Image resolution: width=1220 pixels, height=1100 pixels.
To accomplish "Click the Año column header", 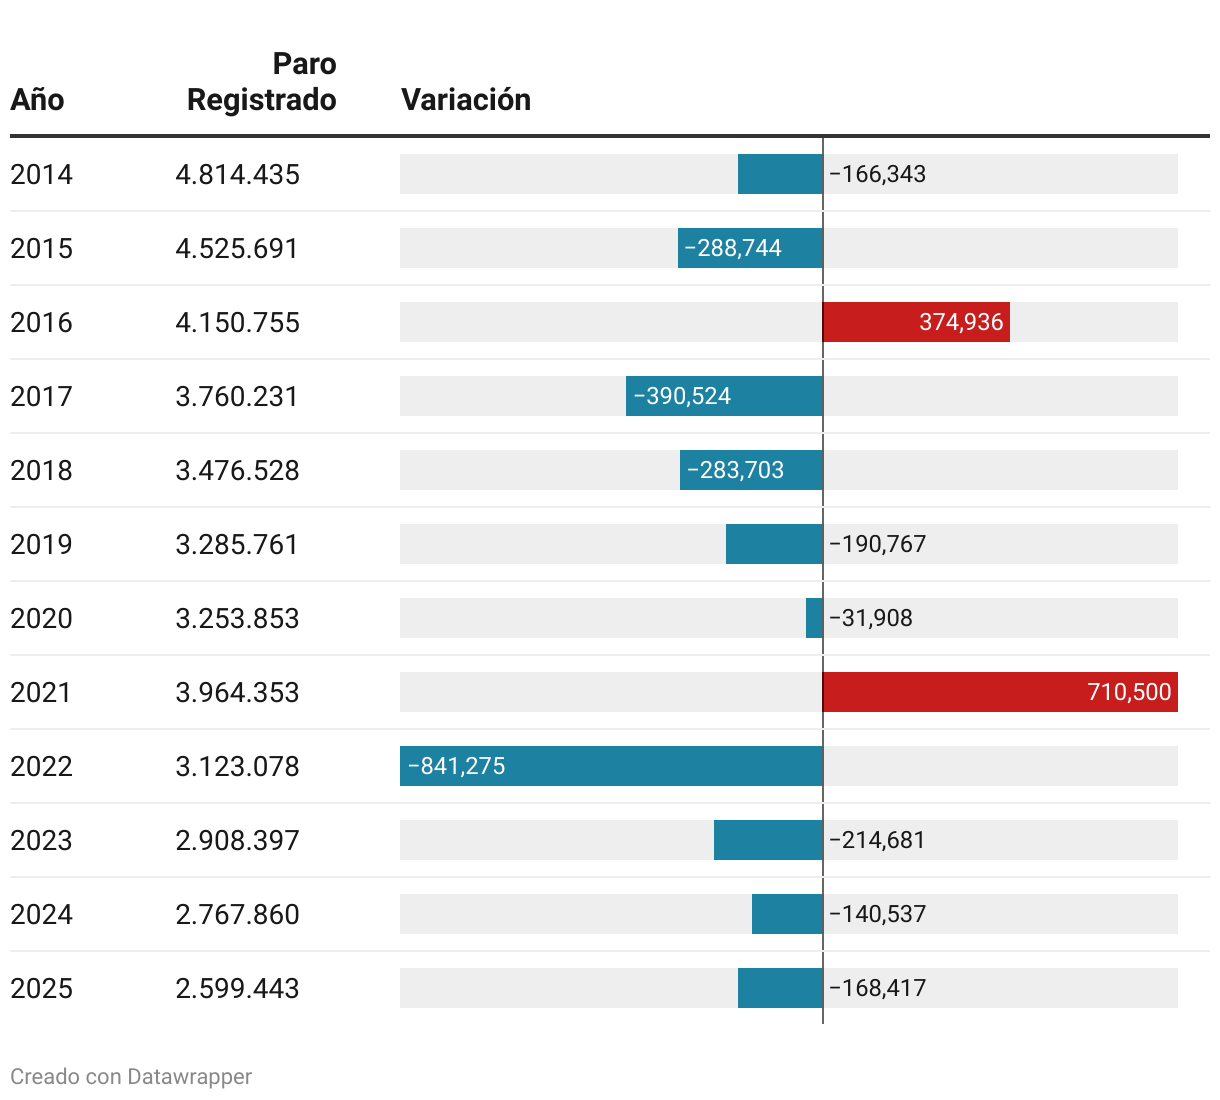I will click(37, 100).
